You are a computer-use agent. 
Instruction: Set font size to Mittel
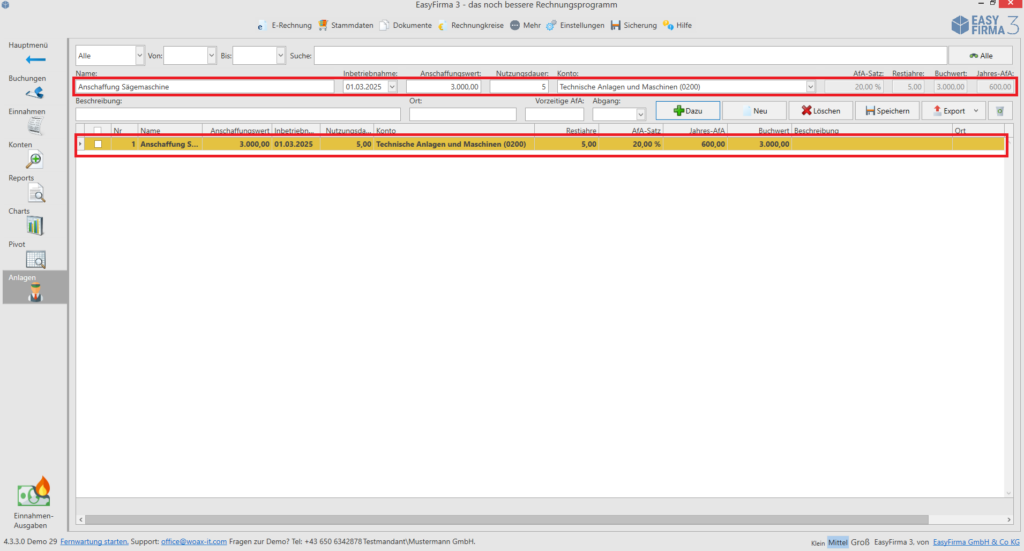click(x=838, y=543)
